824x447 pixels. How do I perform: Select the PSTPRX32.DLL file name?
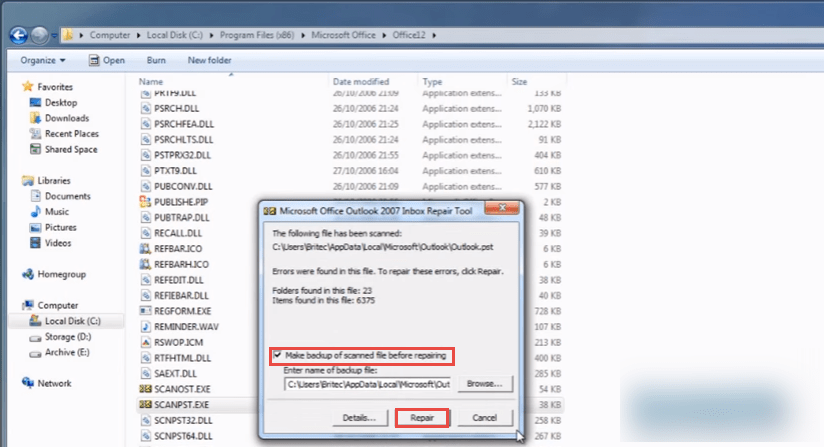182,155
